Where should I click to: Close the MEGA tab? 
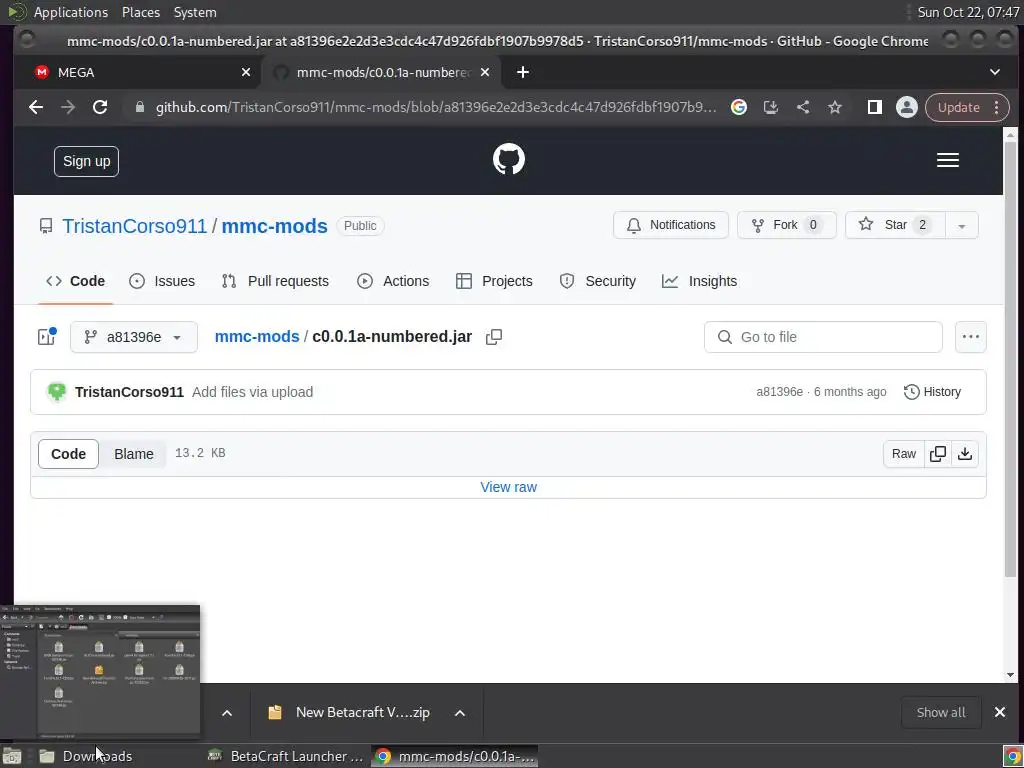246,72
